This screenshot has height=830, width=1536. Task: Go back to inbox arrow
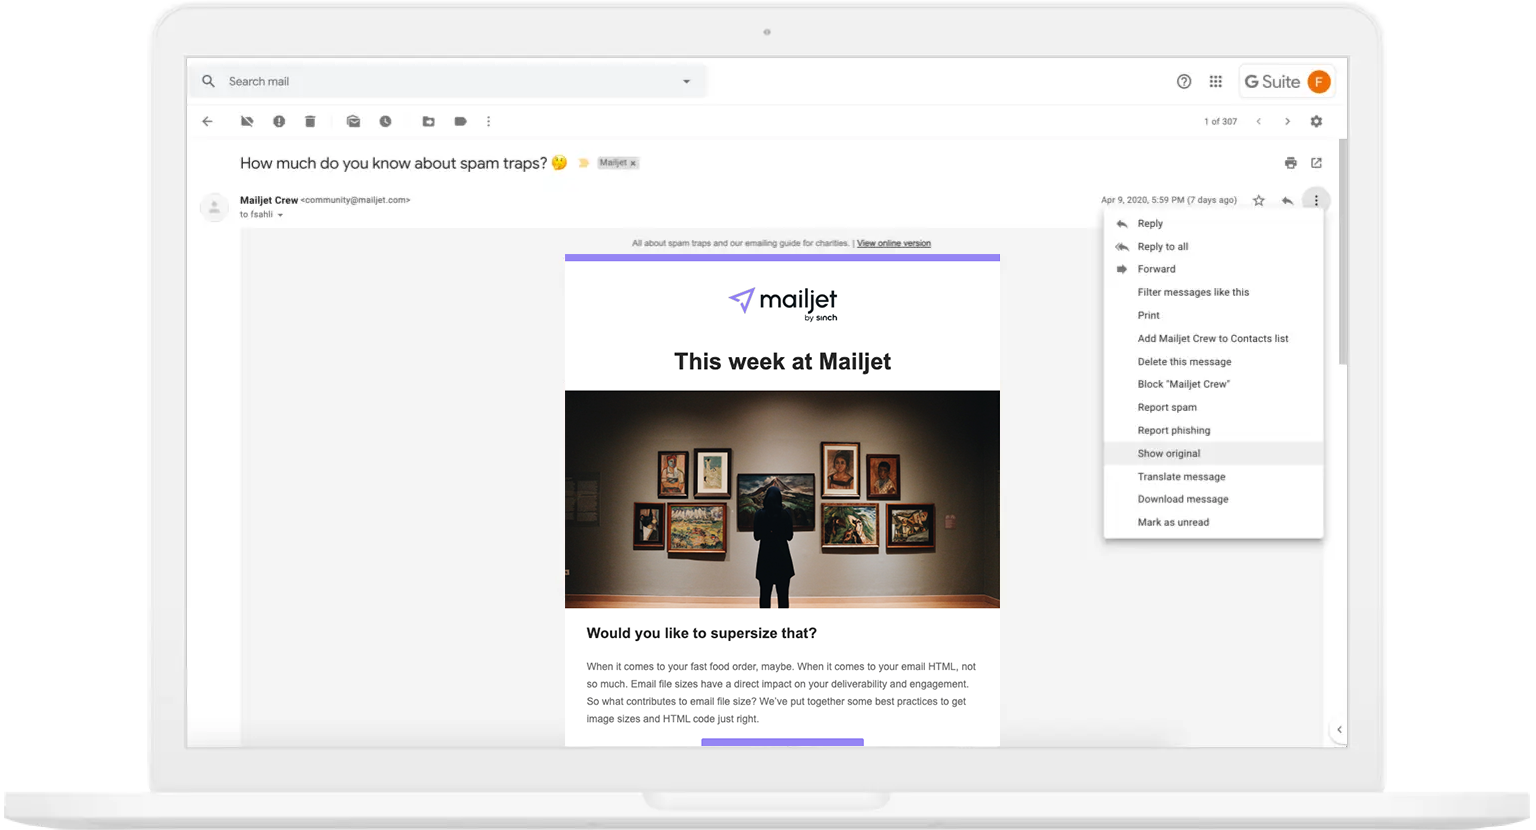click(207, 121)
